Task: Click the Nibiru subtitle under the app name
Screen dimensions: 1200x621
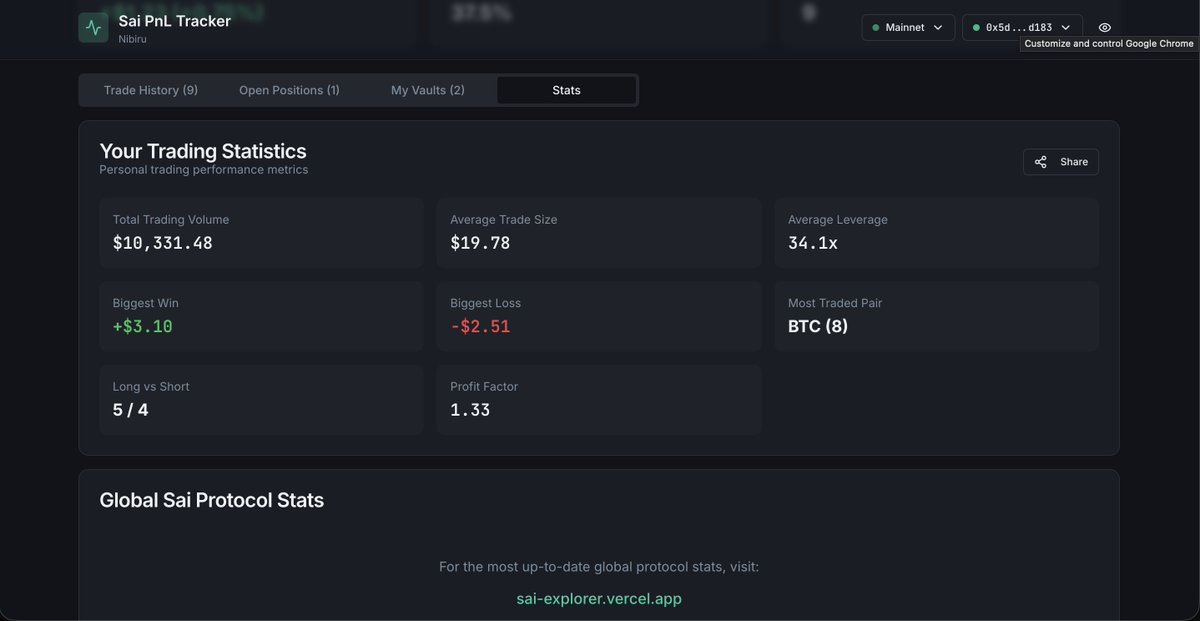Action: [x=134, y=39]
